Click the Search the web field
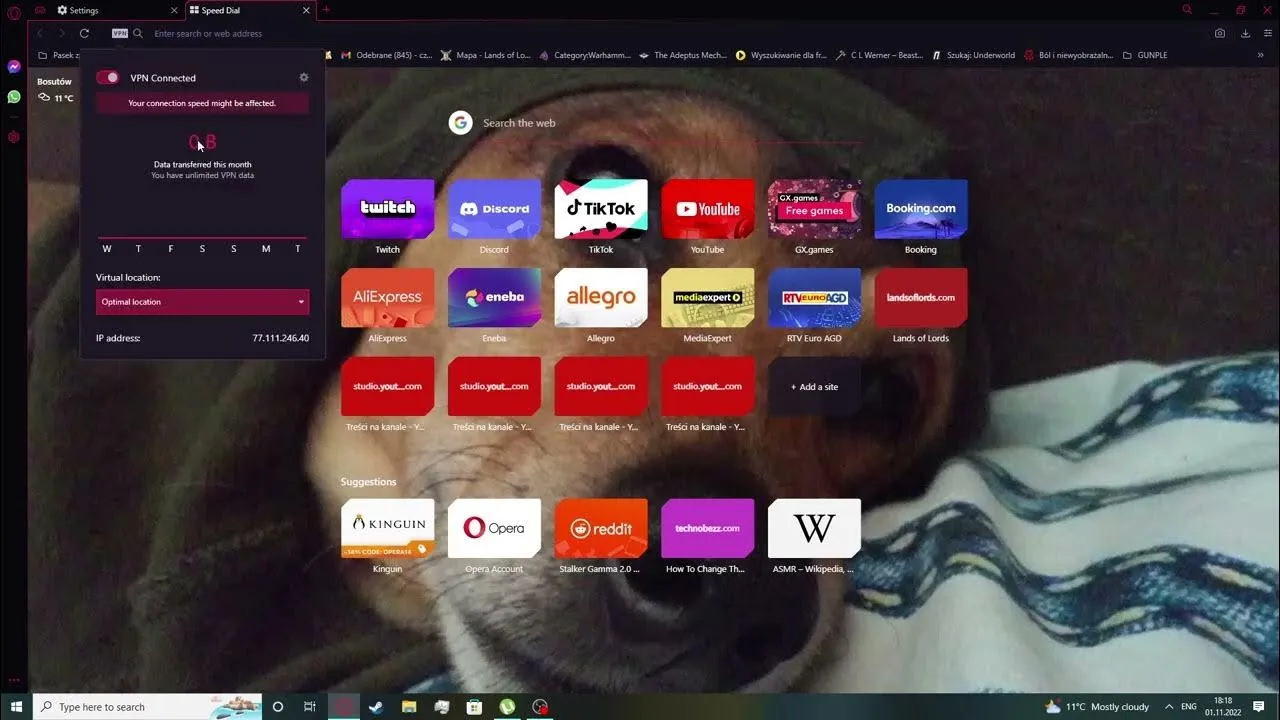 pos(550,122)
